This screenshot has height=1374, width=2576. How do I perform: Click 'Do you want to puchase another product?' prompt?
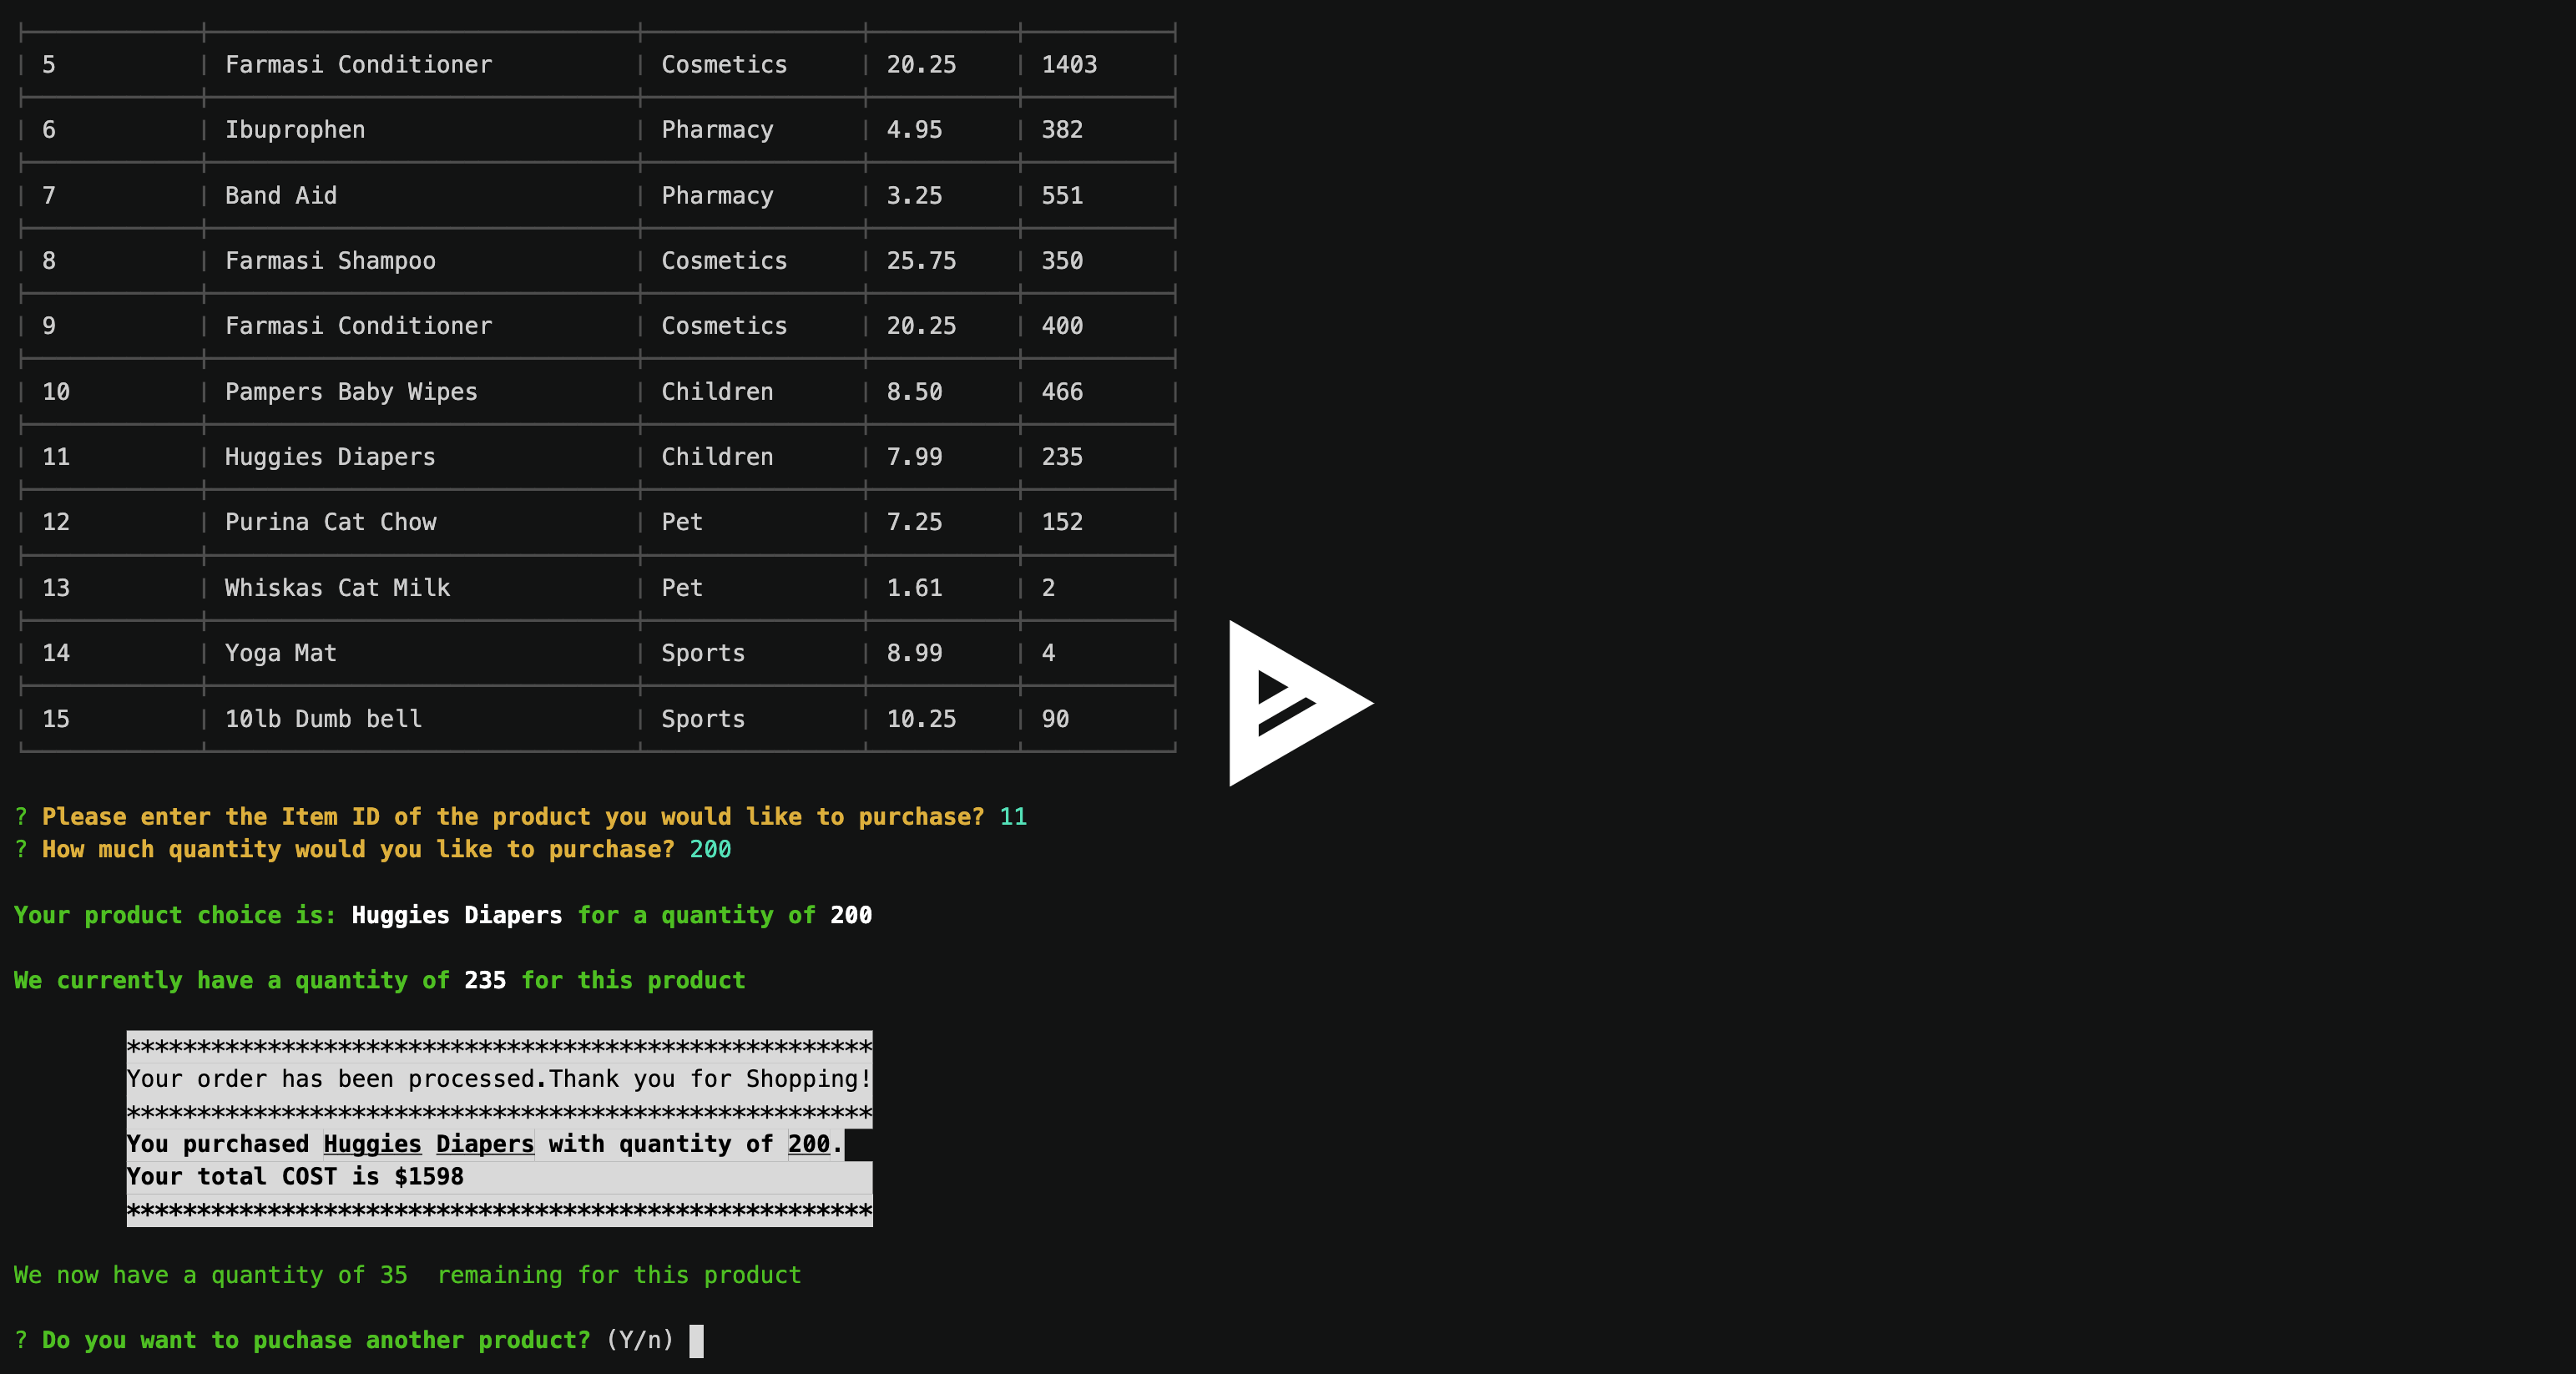(316, 1341)
